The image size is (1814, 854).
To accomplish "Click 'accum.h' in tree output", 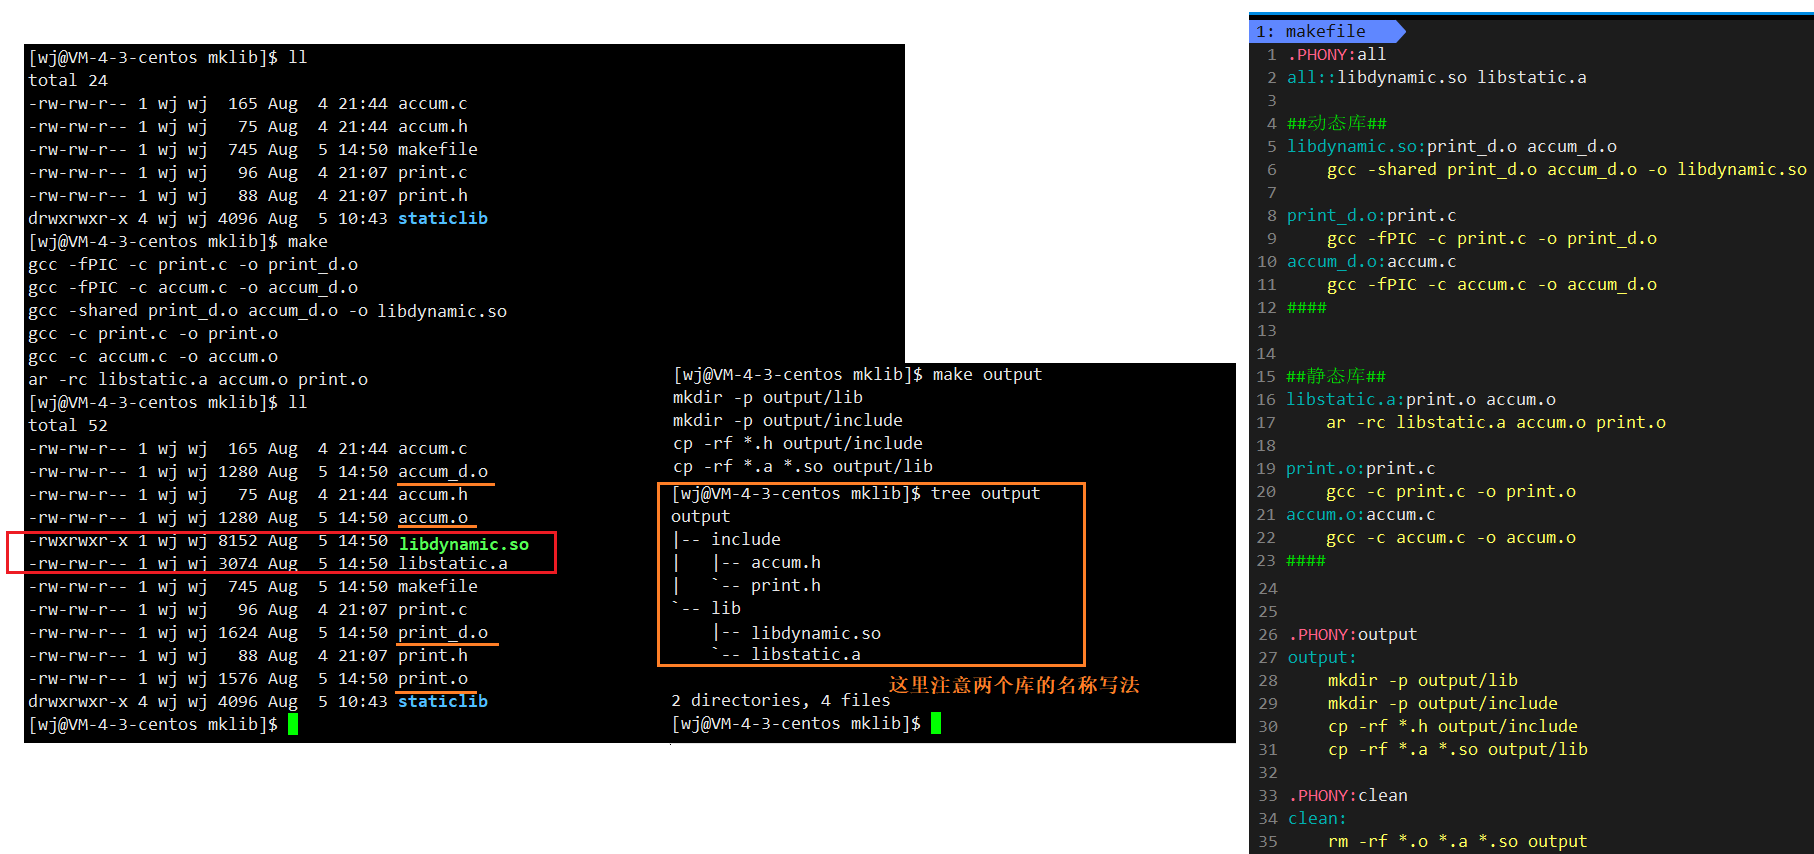I will [x=786, y=562].
